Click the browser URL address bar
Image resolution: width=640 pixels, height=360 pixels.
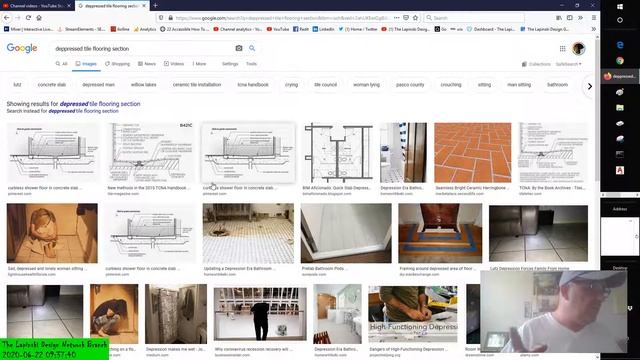[x=282, y=18]
